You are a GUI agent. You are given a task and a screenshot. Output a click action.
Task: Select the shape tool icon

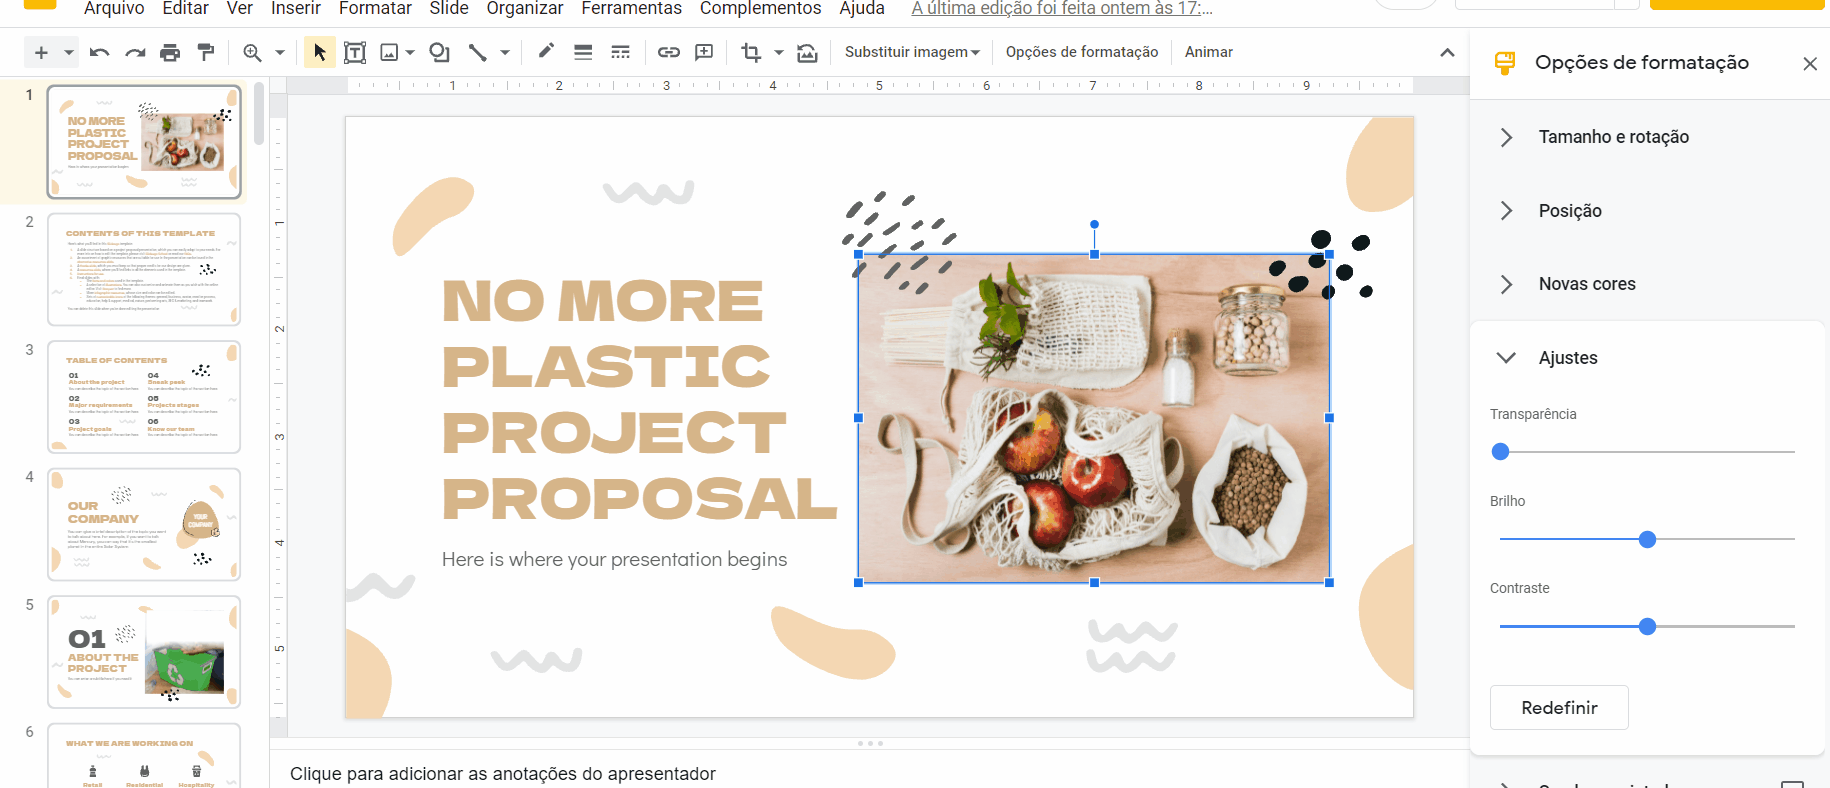click(439, 52)
